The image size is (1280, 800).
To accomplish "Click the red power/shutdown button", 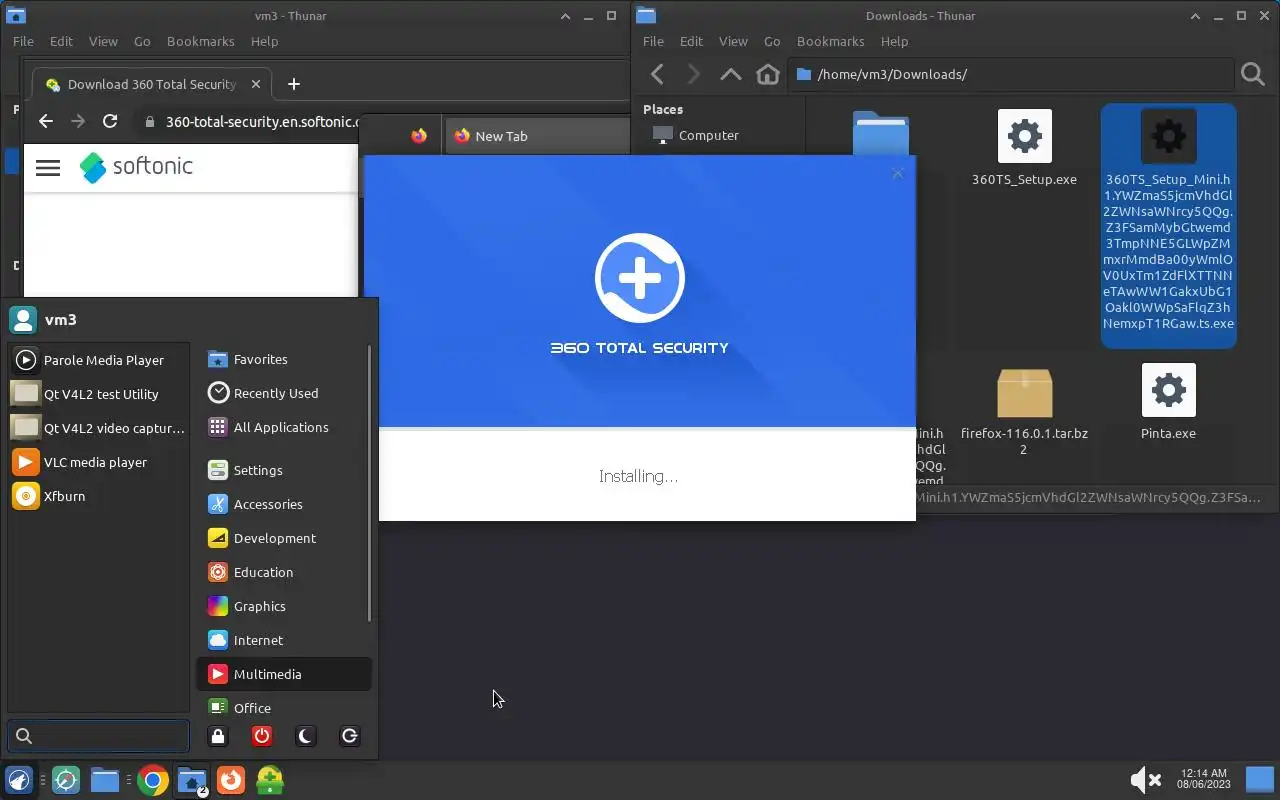I will coord(262,736).
